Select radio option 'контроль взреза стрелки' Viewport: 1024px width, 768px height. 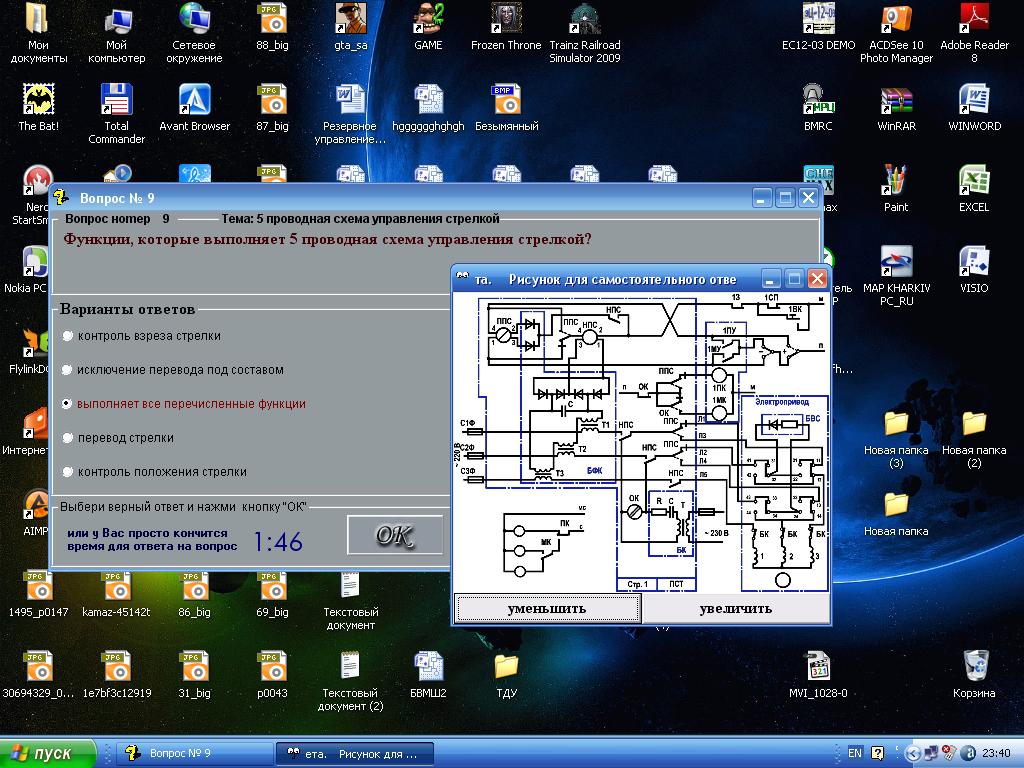(x=68, y=336)
